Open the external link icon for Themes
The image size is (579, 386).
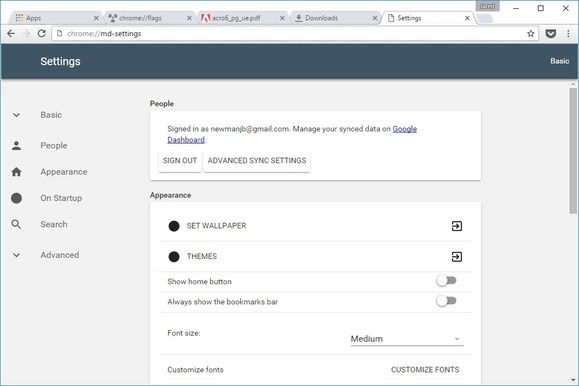point(457,256)
